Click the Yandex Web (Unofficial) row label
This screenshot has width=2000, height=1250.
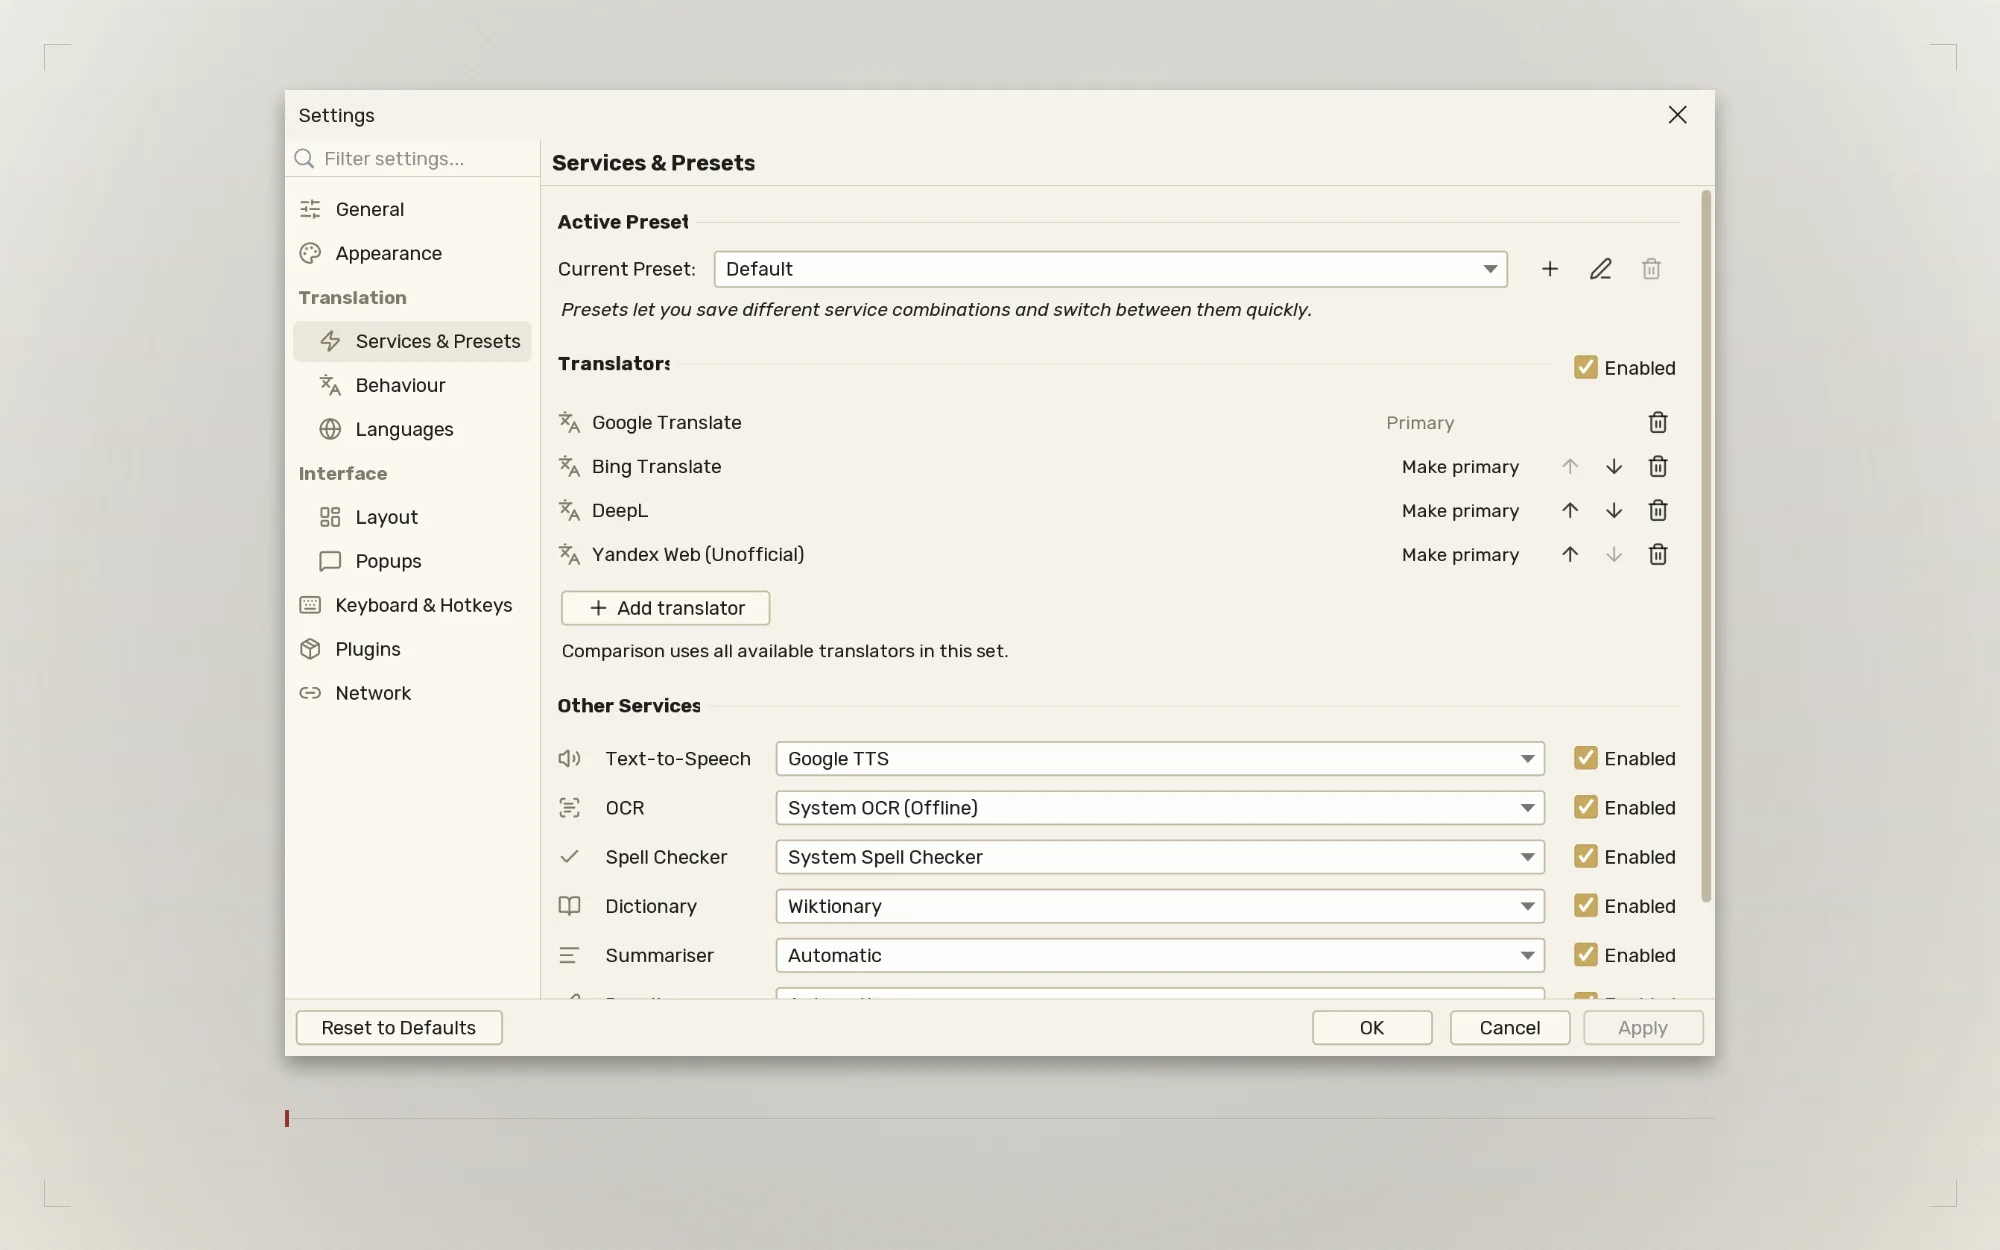pyautogui.click(x=698, y=555)
